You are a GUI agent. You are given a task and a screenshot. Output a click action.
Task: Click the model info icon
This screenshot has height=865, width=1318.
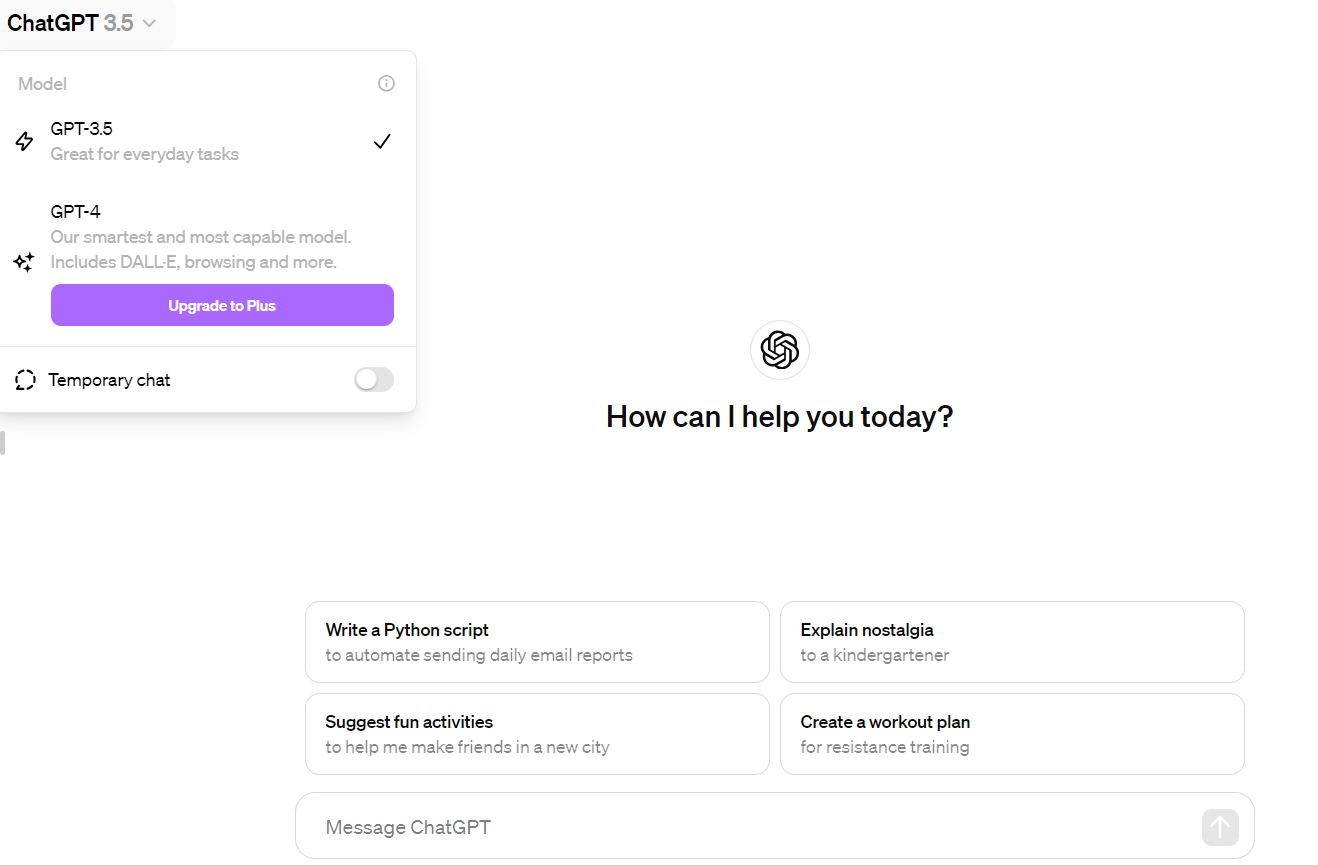[386, 84]
